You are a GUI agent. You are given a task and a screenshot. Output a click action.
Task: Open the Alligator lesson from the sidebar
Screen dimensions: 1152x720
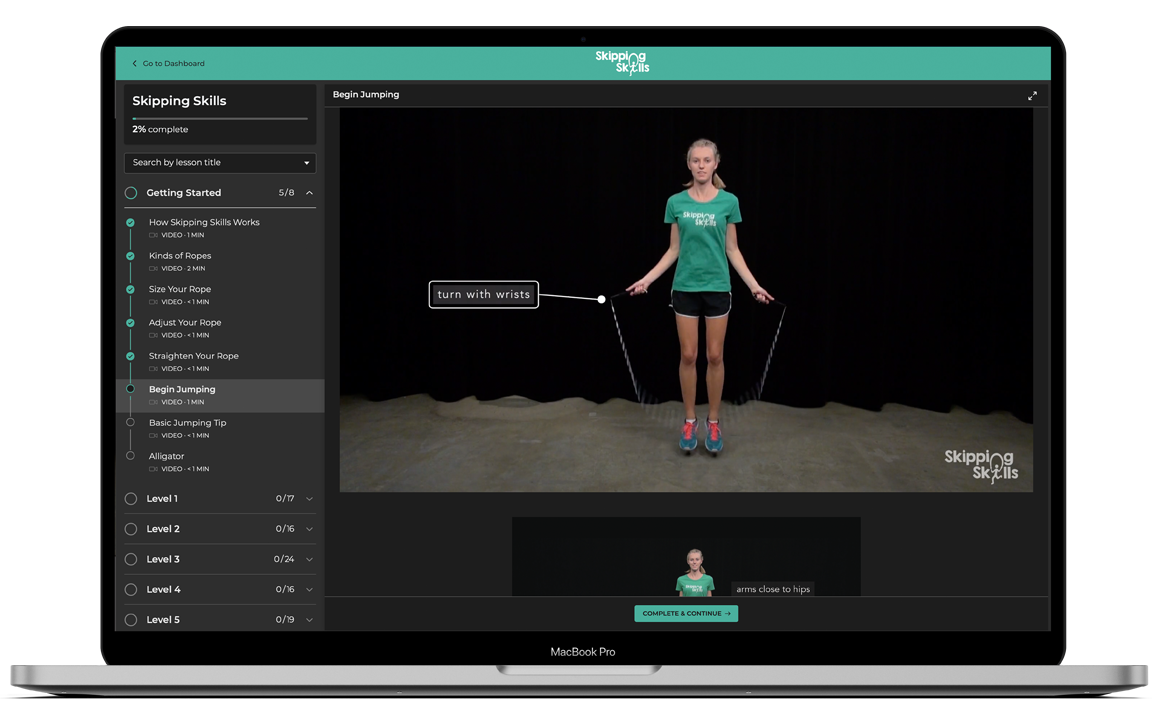pyautogui.click(x=165, y=455)
